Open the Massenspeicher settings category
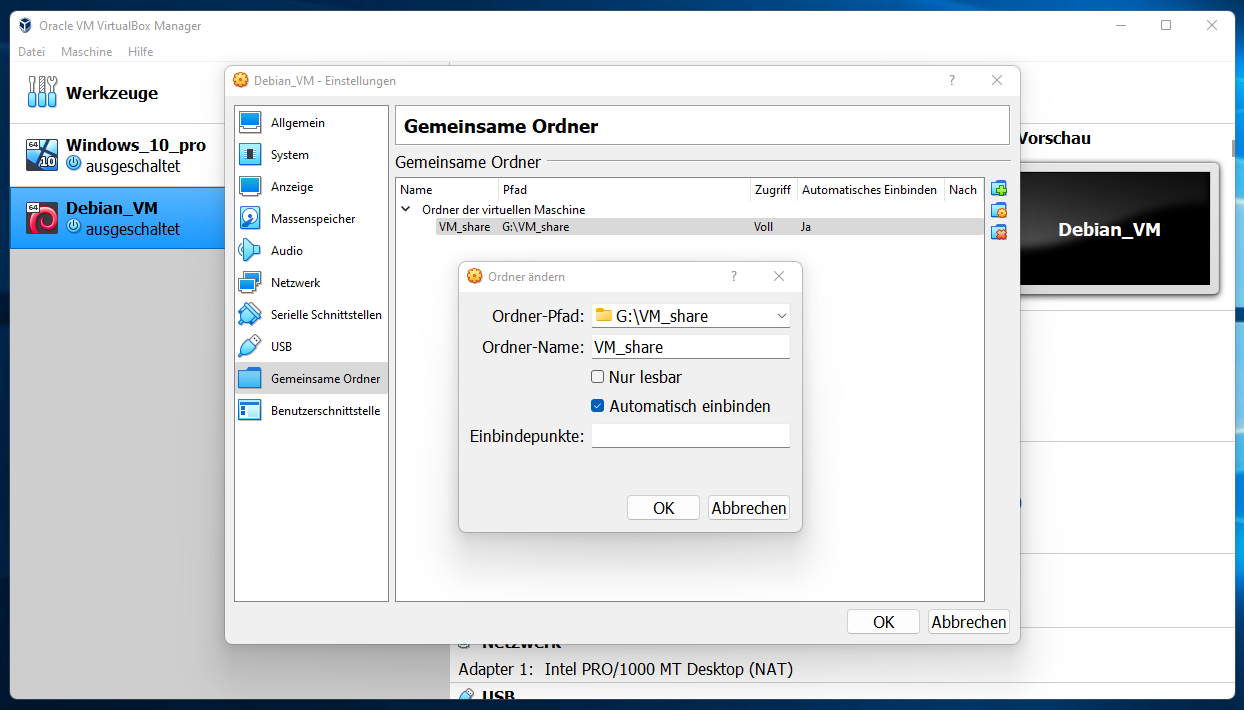 pyautogui.click(x=311, y=219)
